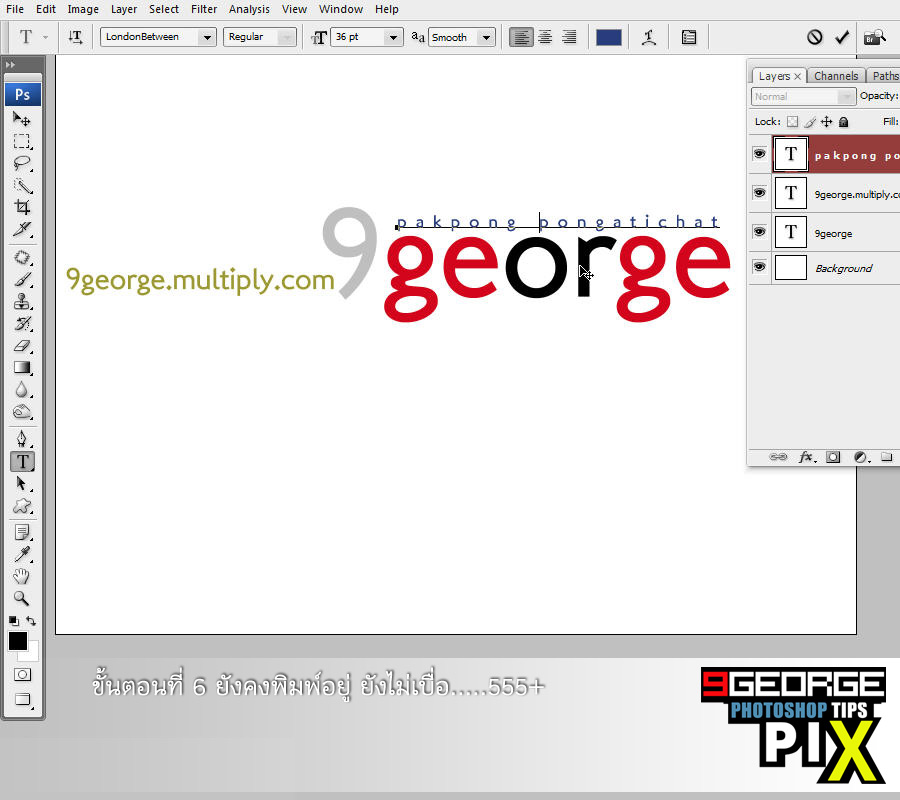Image resolution: width=900 pixels, height=800 pixels.
Task: Toggle the Character and Paragraph palettes
Action: click(689, 37)
